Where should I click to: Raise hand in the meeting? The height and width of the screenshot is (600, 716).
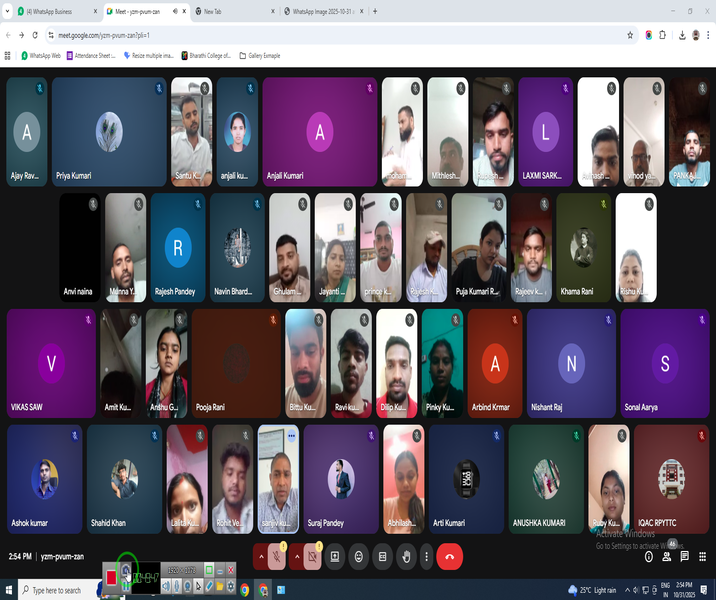click(404, 557)
